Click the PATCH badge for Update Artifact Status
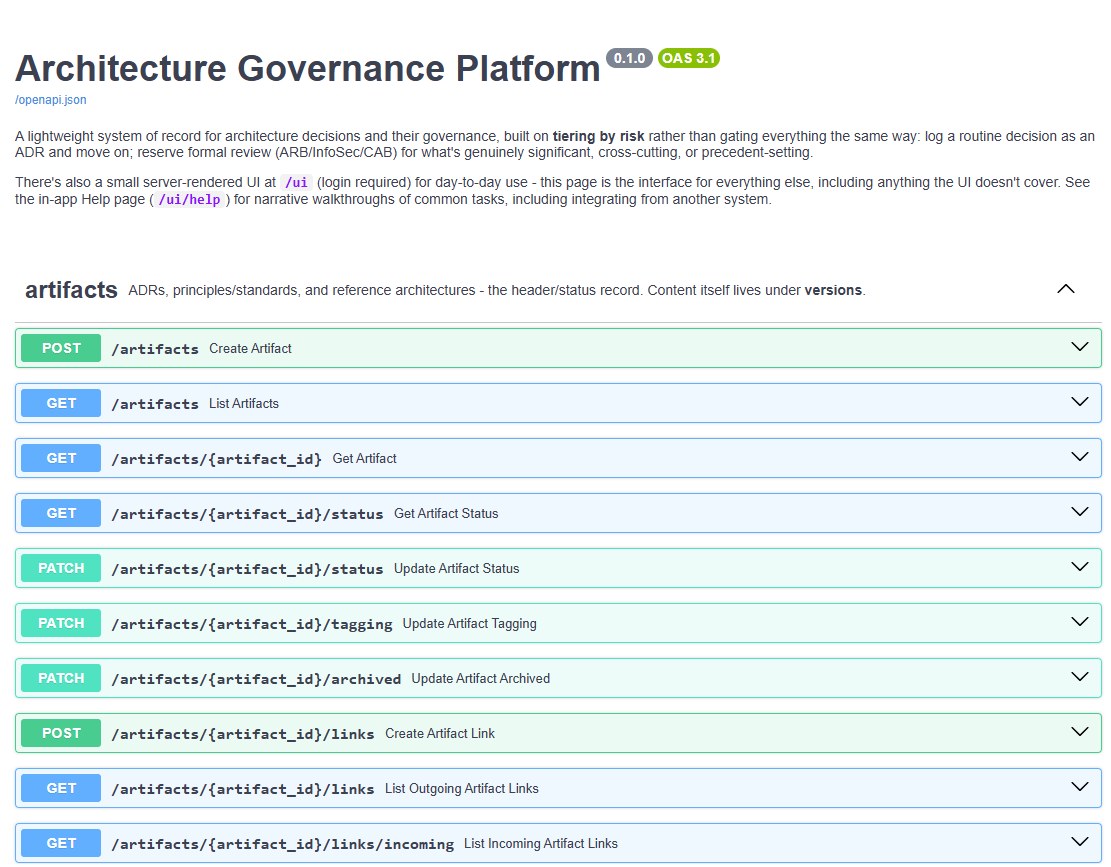 point(61,568)
